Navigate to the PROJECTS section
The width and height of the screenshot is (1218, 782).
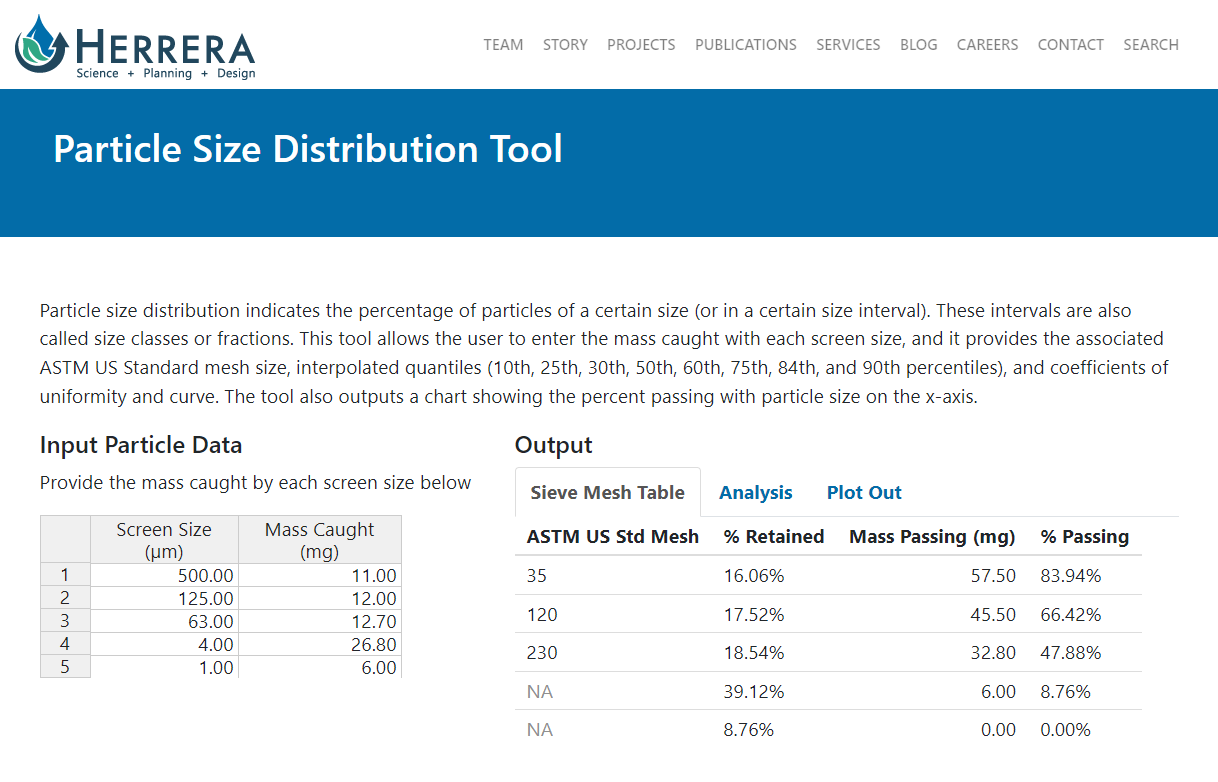640,44
